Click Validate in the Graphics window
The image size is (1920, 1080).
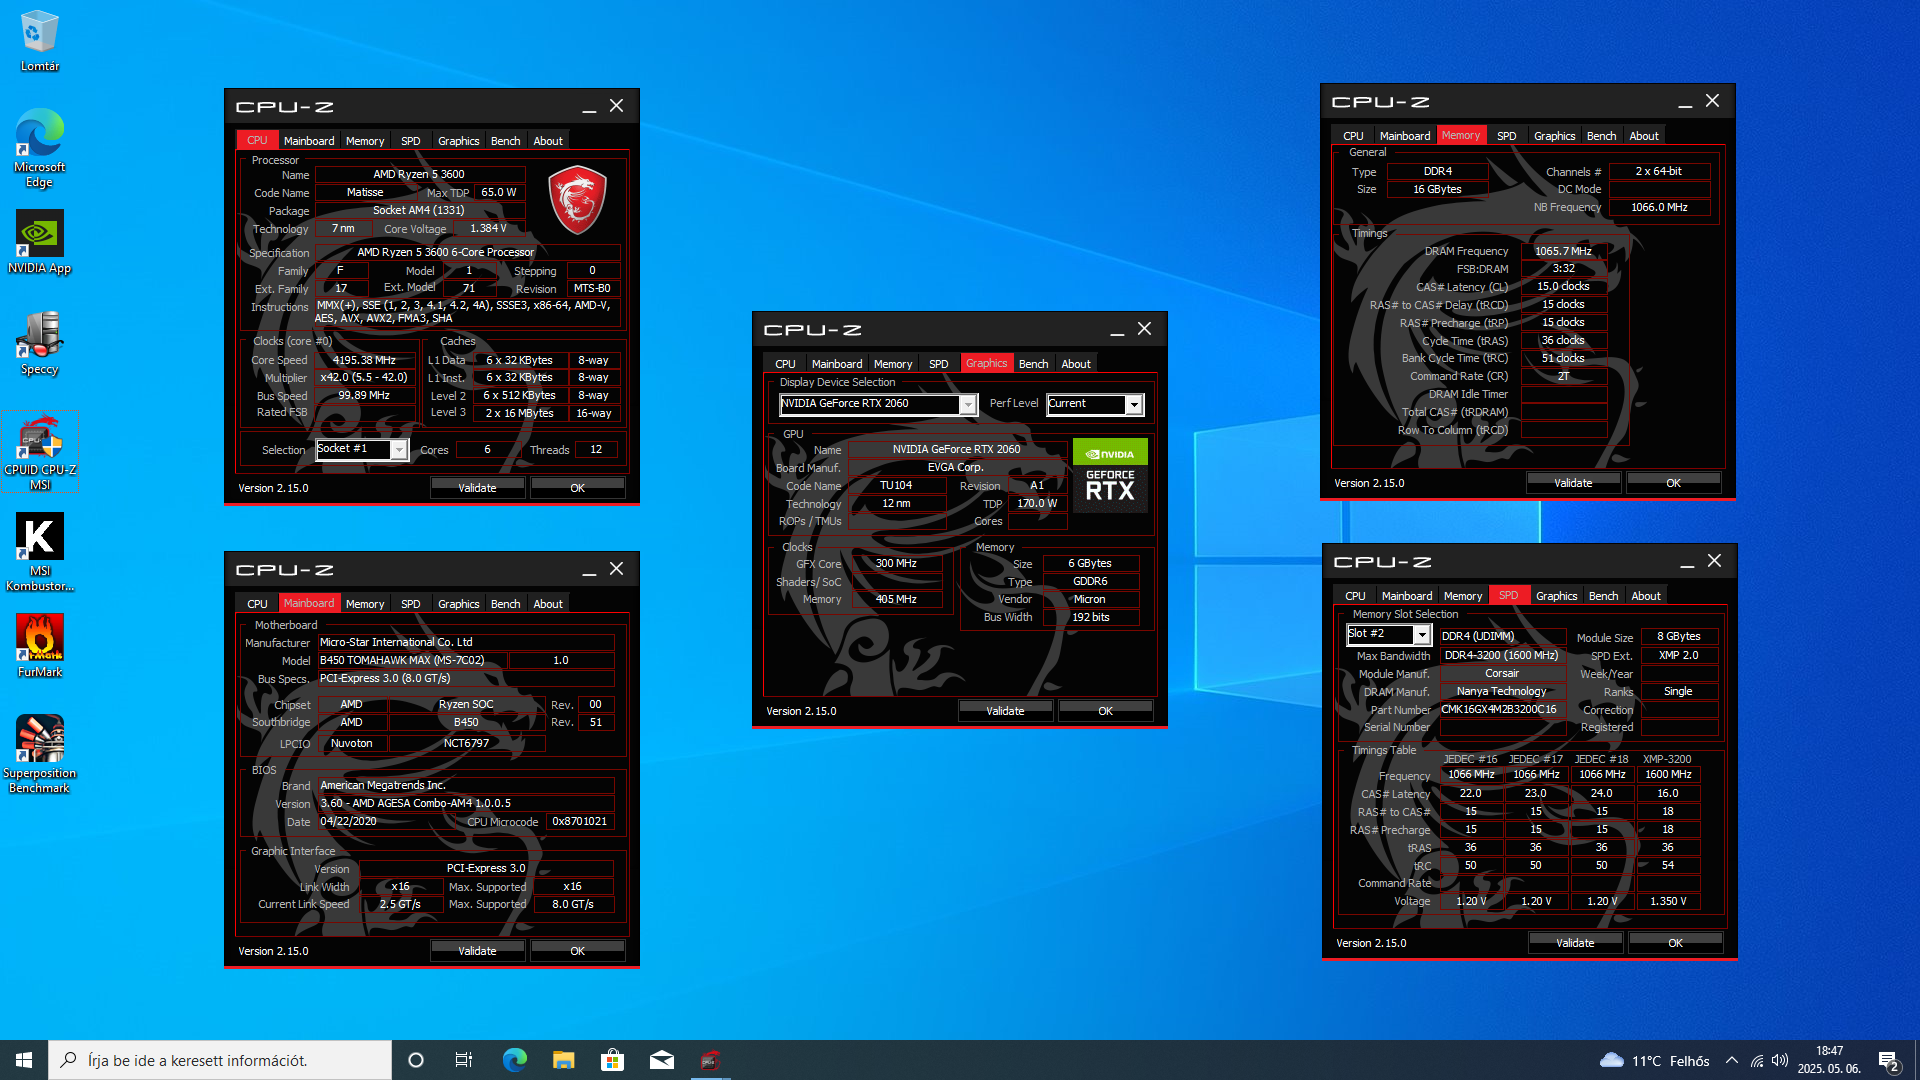click(1005, 711)
